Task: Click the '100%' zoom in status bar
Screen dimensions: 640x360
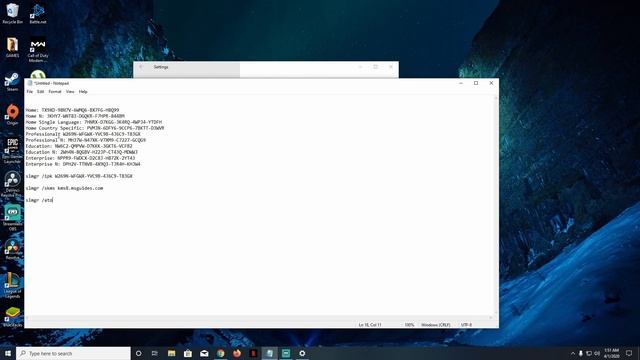Action: (x=409, y=325)
